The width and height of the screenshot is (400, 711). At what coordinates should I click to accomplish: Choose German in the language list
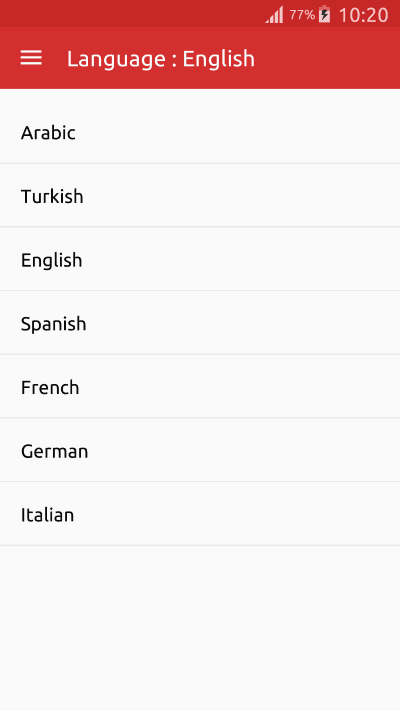tap(200, 450)
